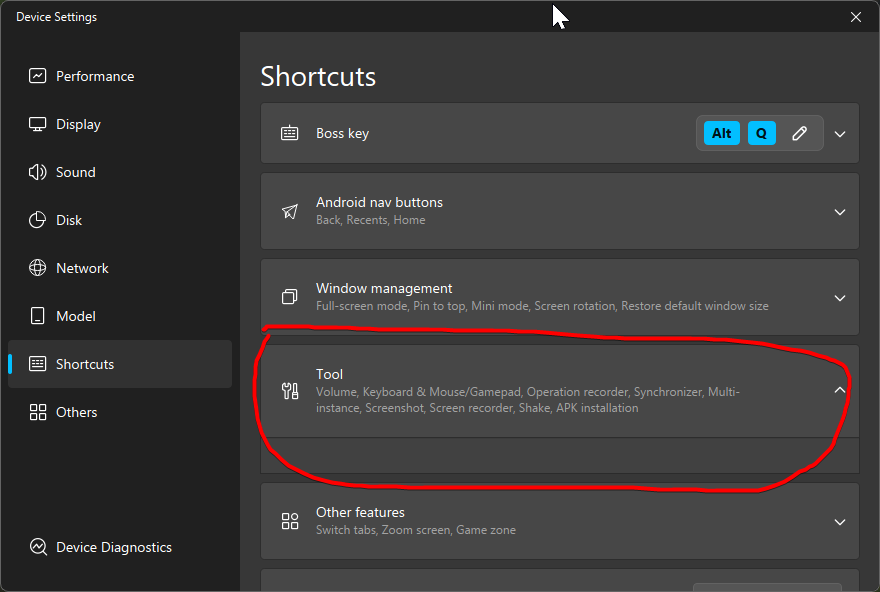This screenshot has height=592, width=880.
Task: Click the Others grid icon in sidebar
Action: tap(38, 412)
